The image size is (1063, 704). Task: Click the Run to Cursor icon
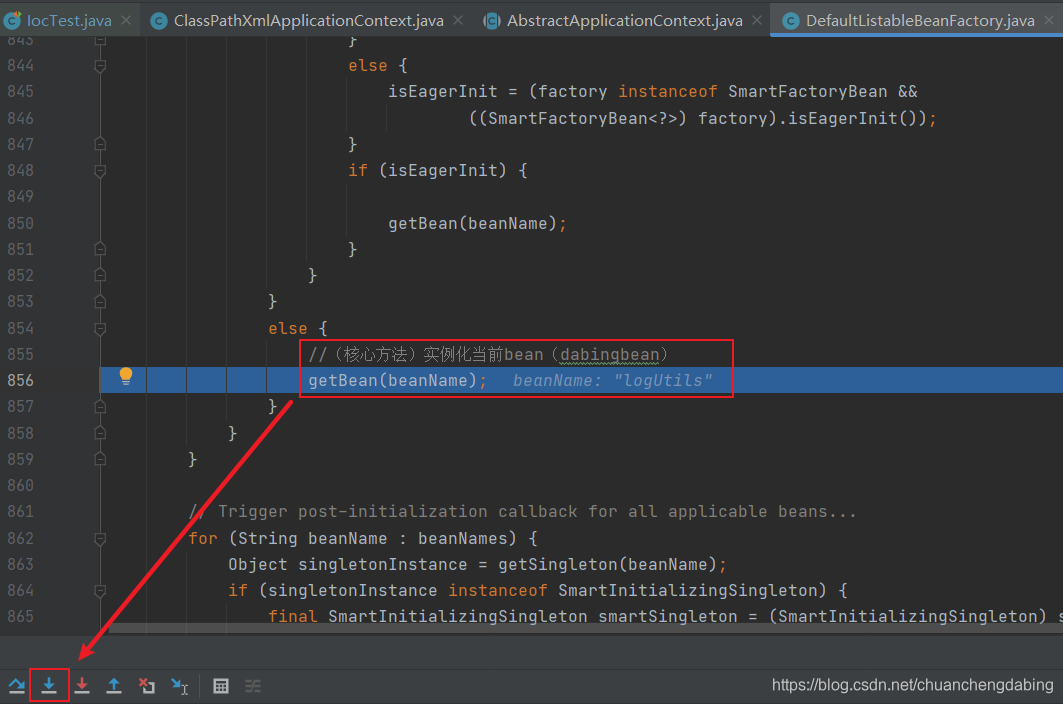click(x=180, y=686)
